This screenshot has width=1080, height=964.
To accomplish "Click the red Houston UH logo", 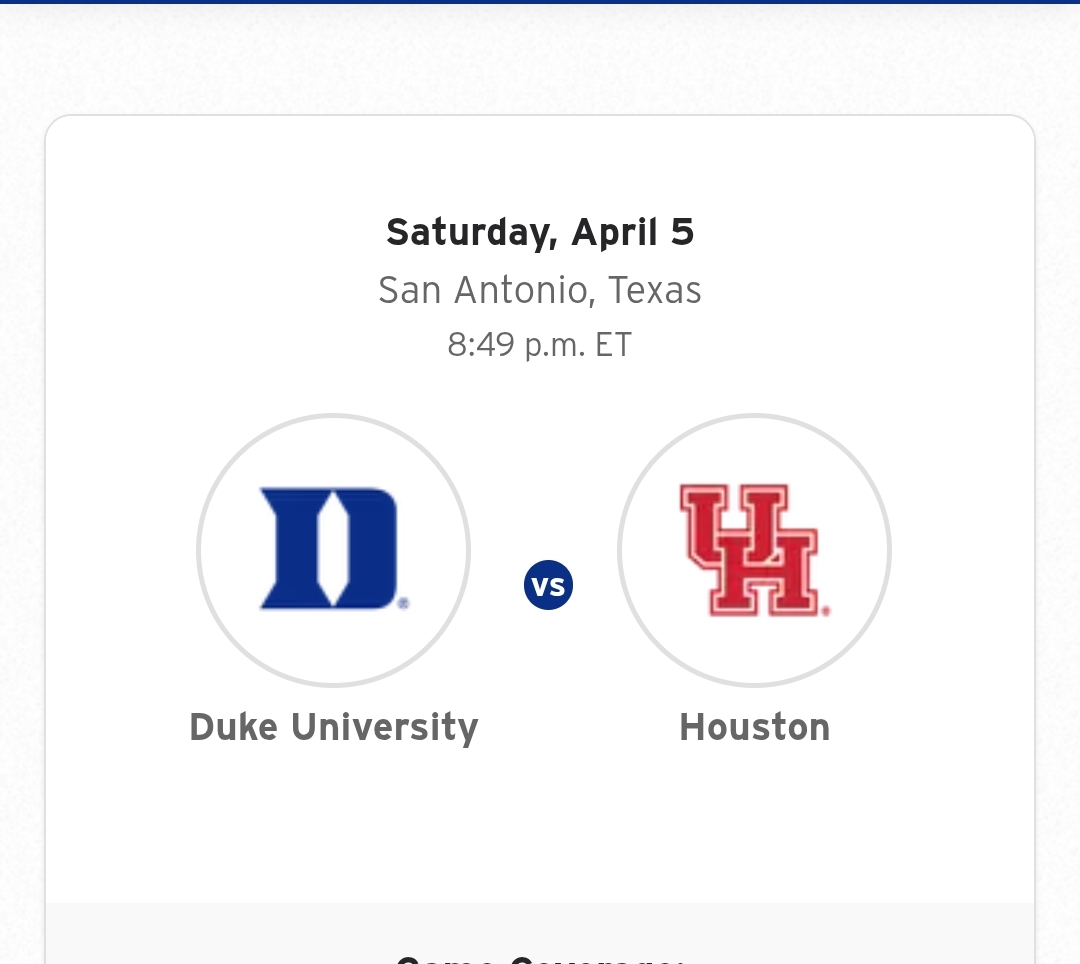I will pos(749,549).
